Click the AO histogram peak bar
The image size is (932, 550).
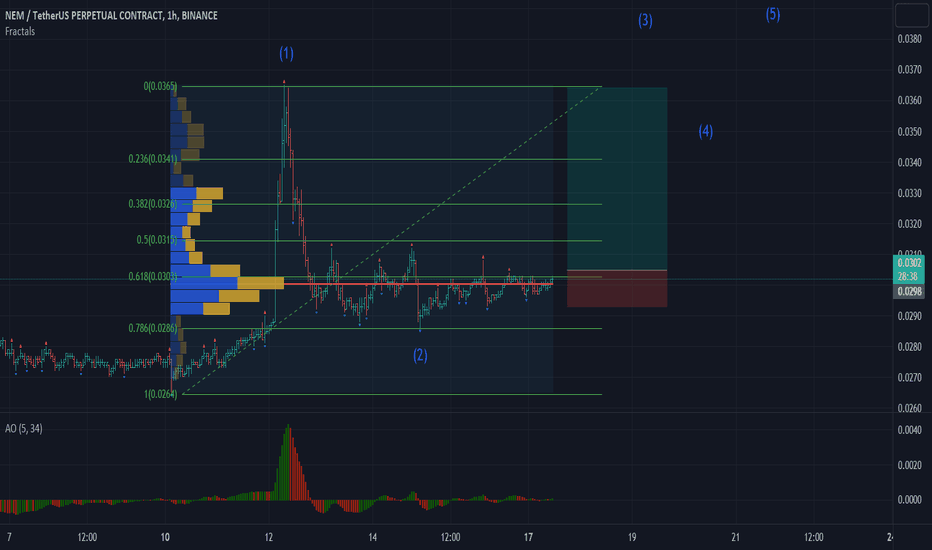tap(288, 462)
